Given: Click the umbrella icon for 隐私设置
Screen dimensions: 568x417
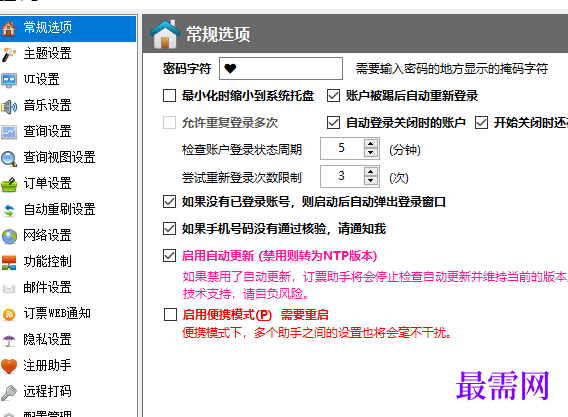Looking at the screenshot, I should coord(9,340).
